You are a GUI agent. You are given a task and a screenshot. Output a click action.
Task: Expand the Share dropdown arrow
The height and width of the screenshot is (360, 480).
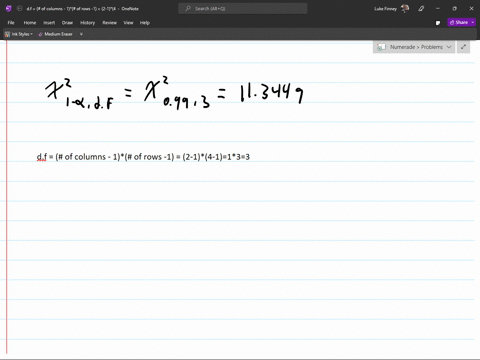pyautogui.click(x=473, y=22)
